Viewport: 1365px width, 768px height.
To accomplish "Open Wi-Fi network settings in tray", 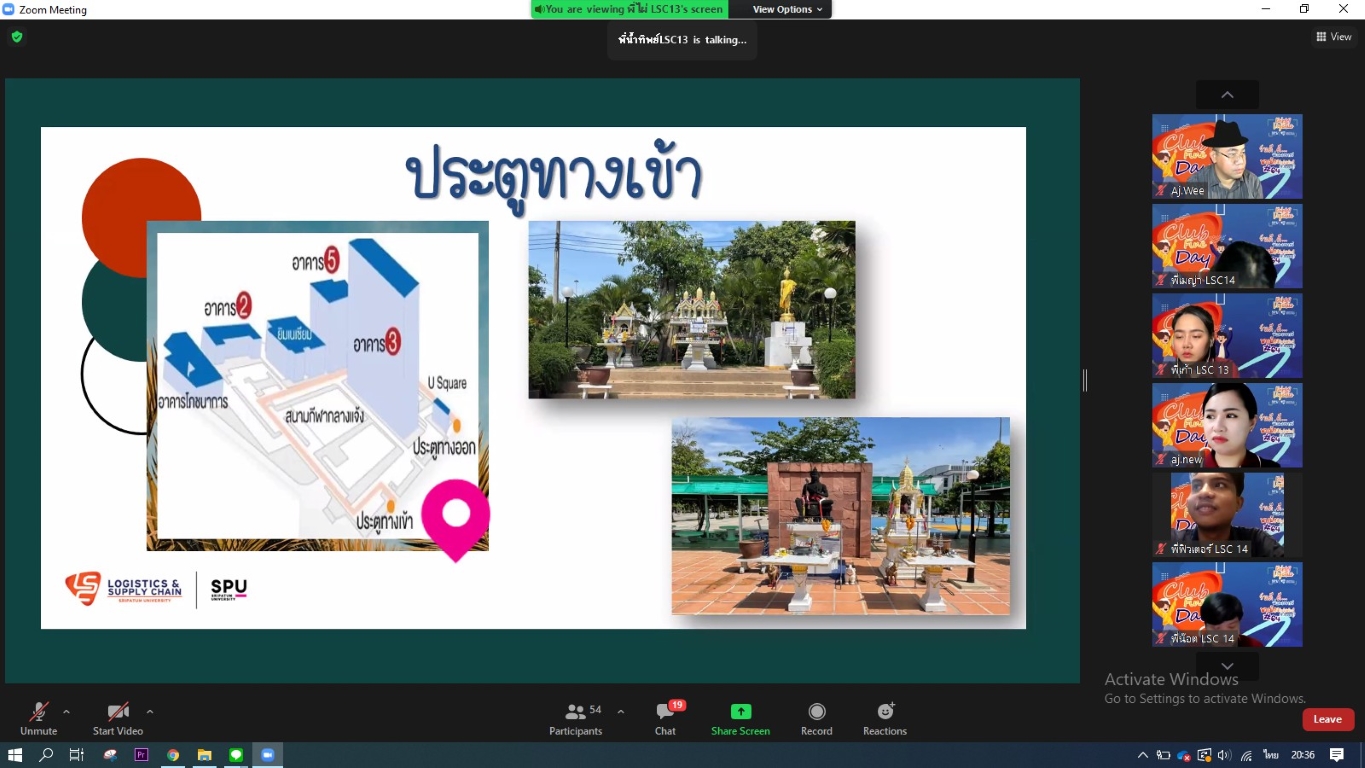I will pyautogui.click(x=1247, y=755).
